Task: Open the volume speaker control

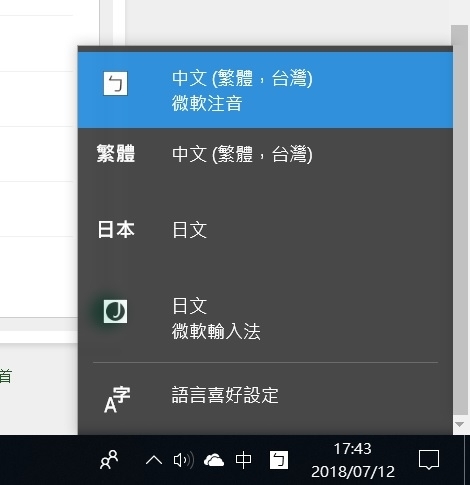Action: [184, 460]
